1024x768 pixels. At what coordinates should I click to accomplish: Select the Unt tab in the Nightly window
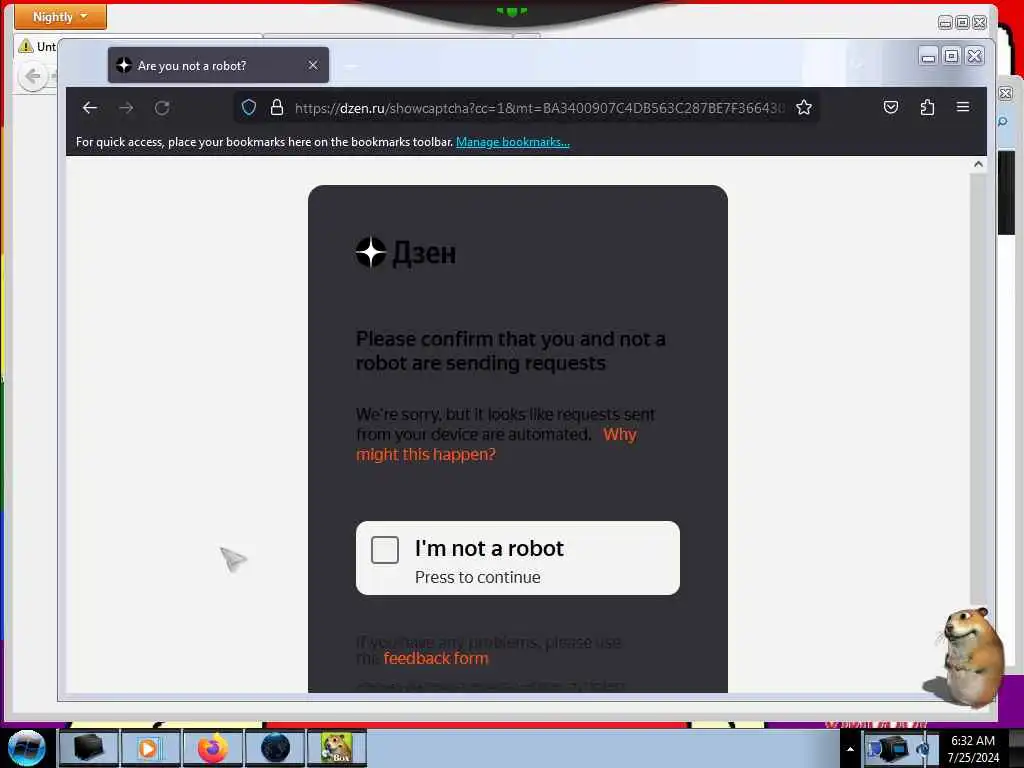(x=38, y=46)
